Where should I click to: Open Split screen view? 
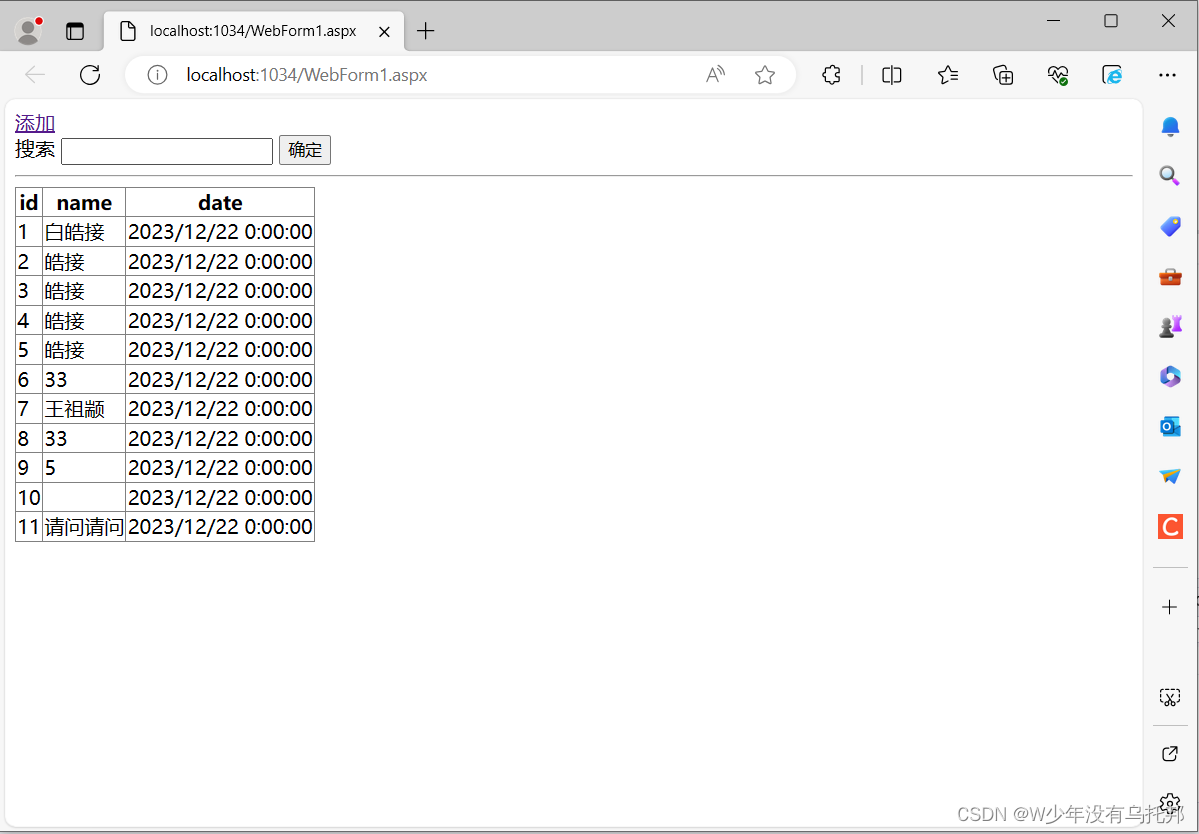click(891, 74)
